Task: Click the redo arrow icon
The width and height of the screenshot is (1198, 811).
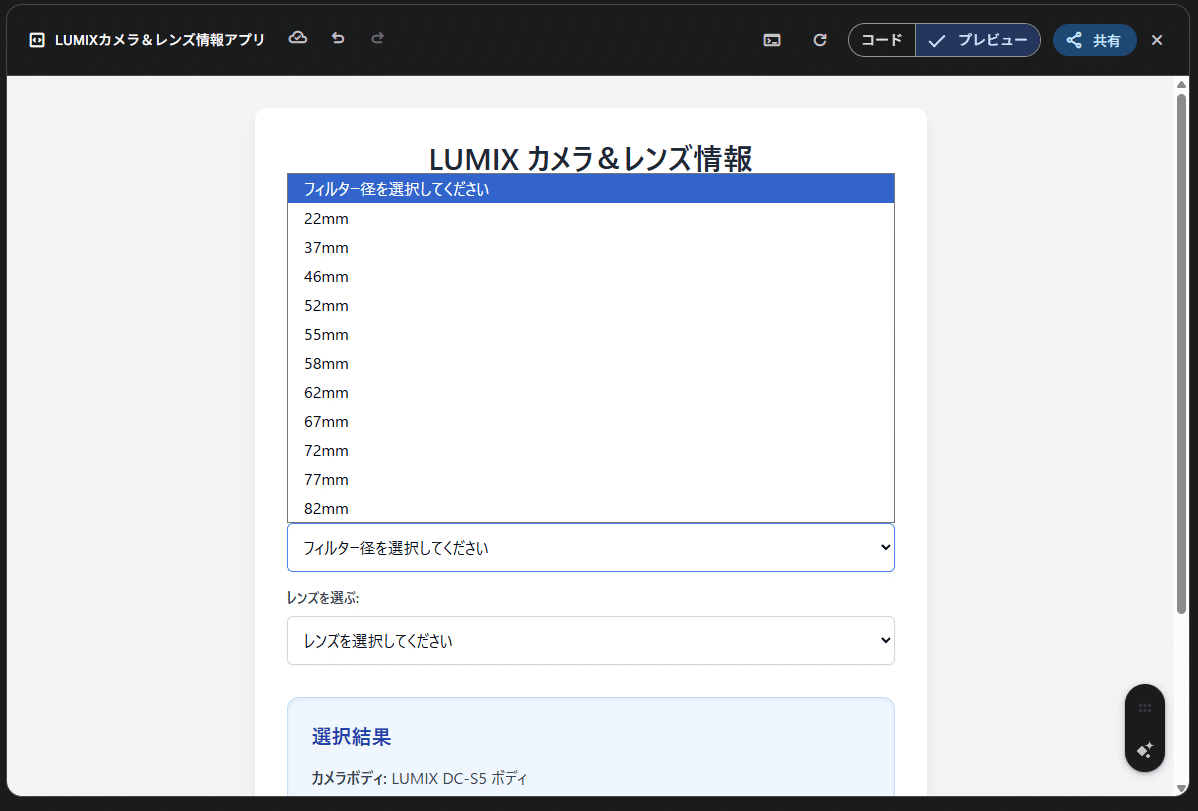Action: (x=377, y=38)
